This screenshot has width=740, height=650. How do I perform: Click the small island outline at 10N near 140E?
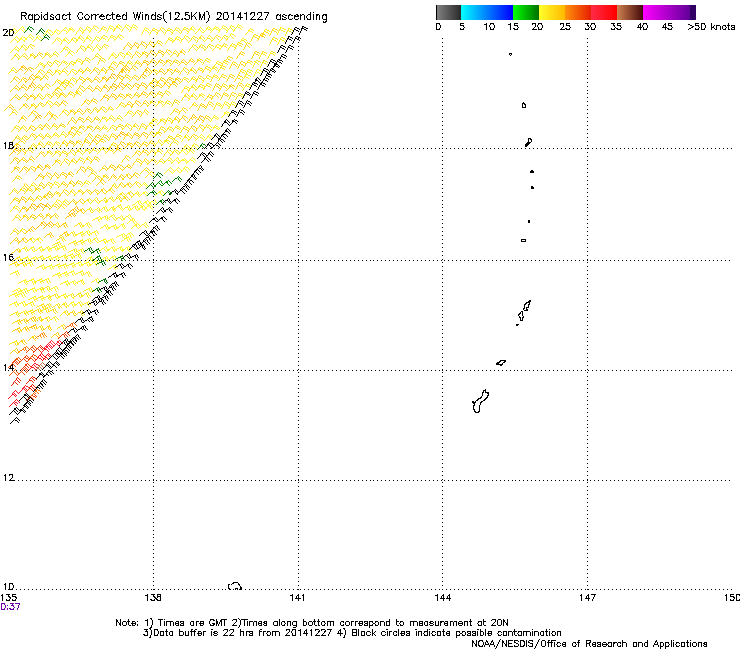click(235, 586)
